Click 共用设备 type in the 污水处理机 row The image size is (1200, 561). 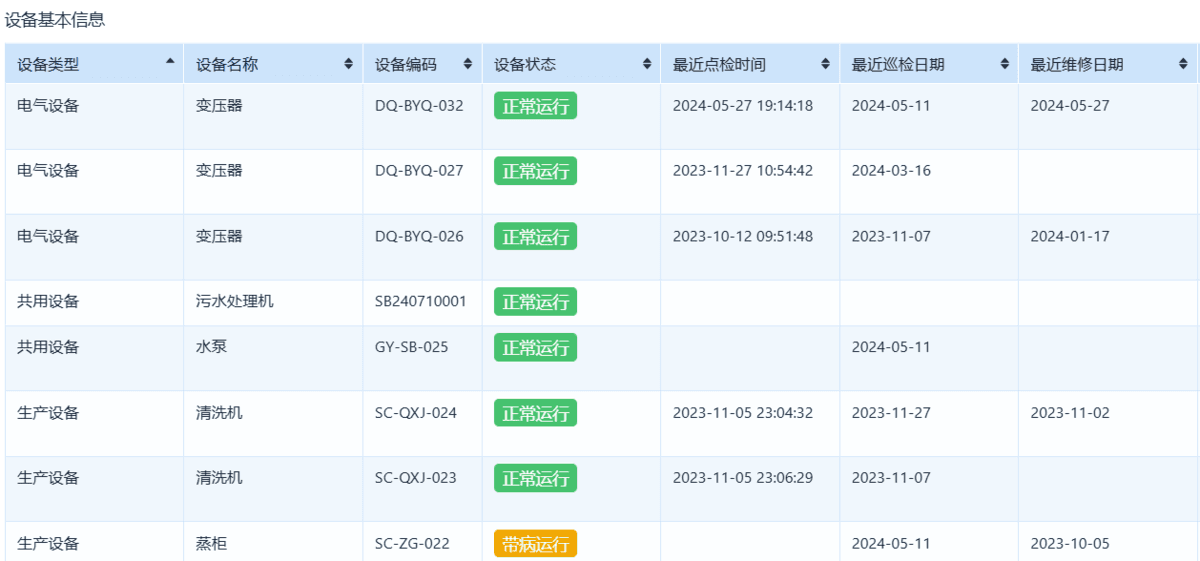[x=48, y=301]
